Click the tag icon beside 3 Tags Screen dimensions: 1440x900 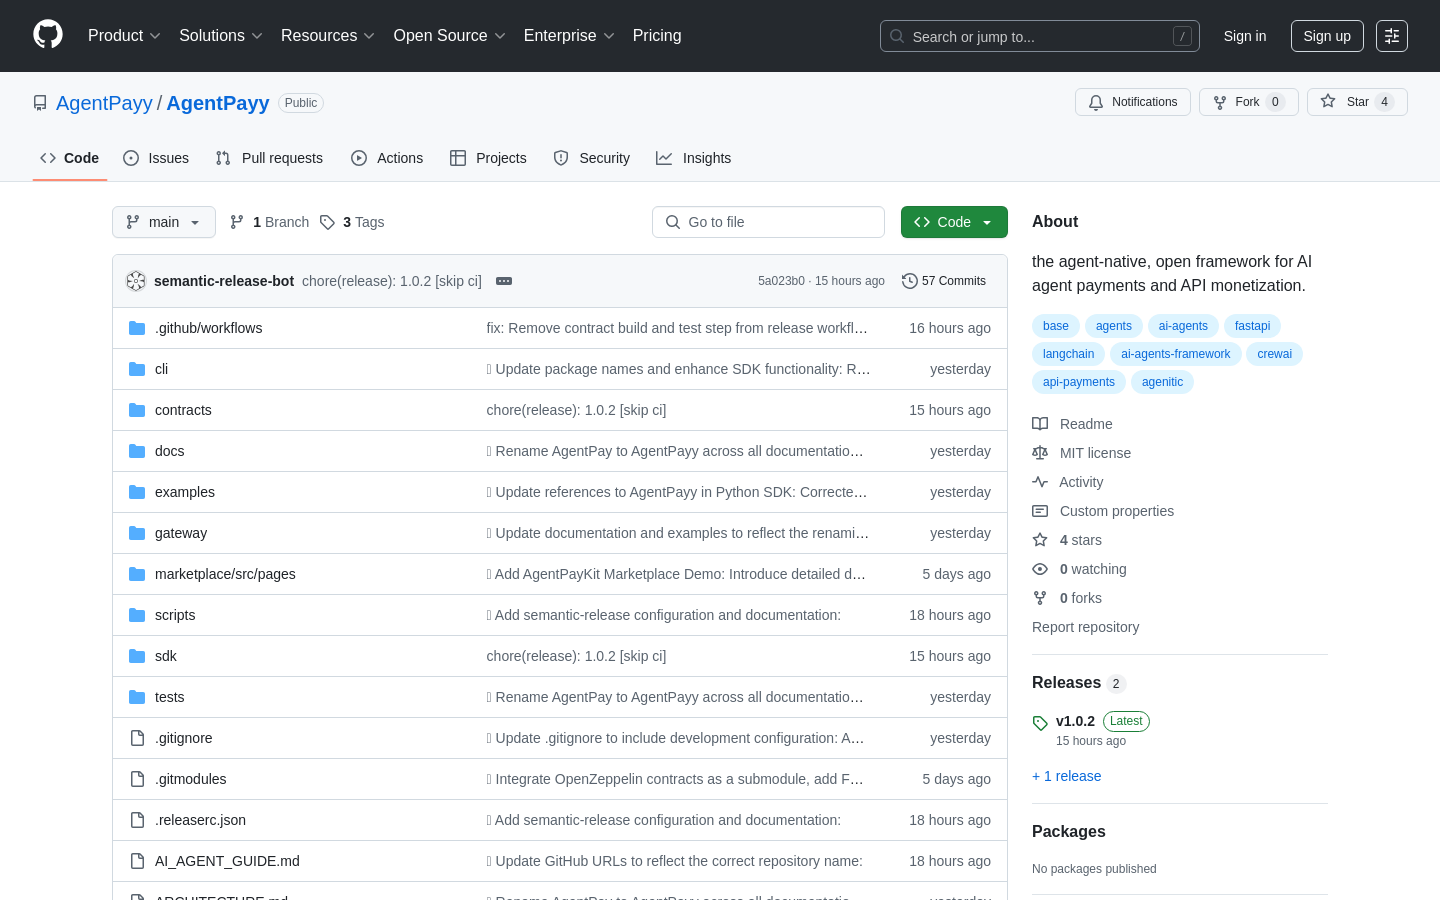(327, 222)
